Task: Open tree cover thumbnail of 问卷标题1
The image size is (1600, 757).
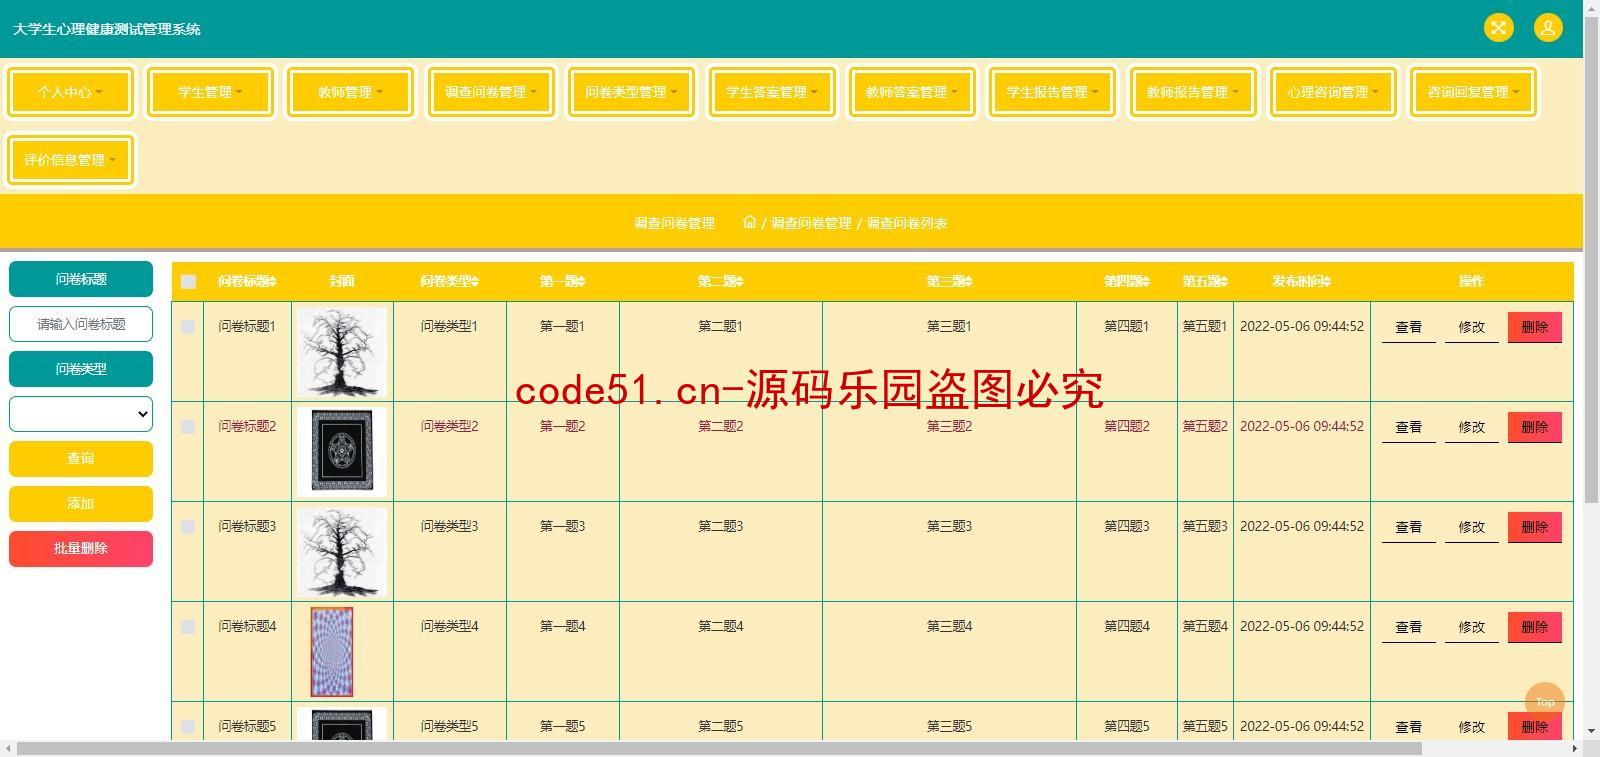Action: 342,352
